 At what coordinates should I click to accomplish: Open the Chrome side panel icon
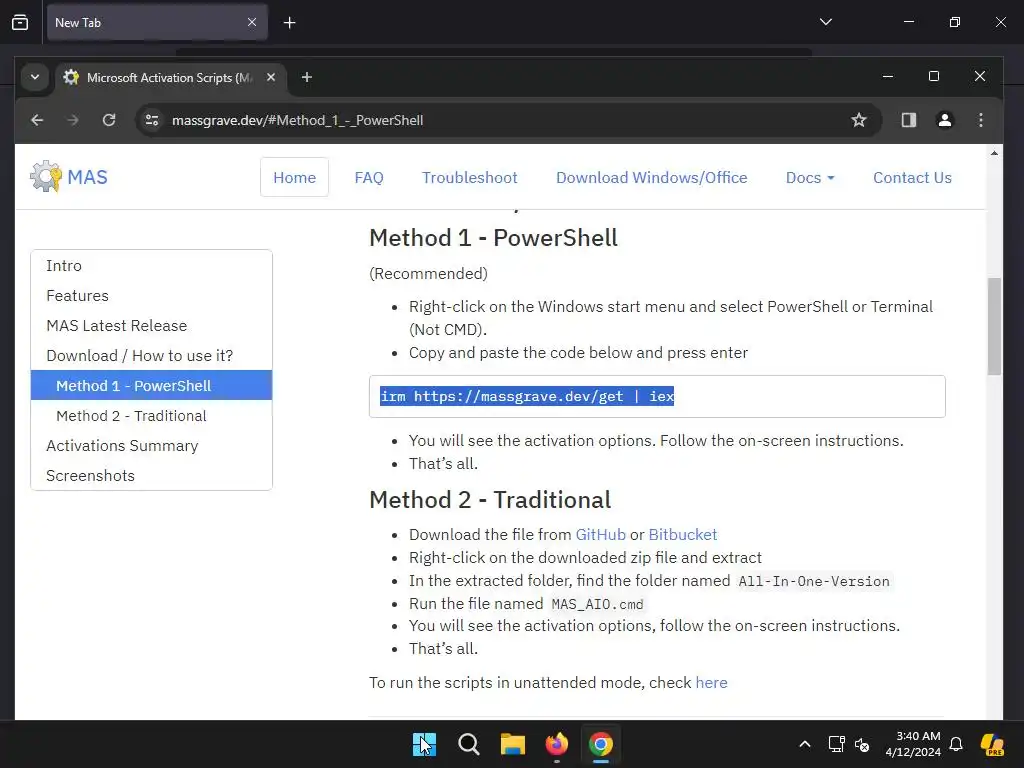point(908,120)
